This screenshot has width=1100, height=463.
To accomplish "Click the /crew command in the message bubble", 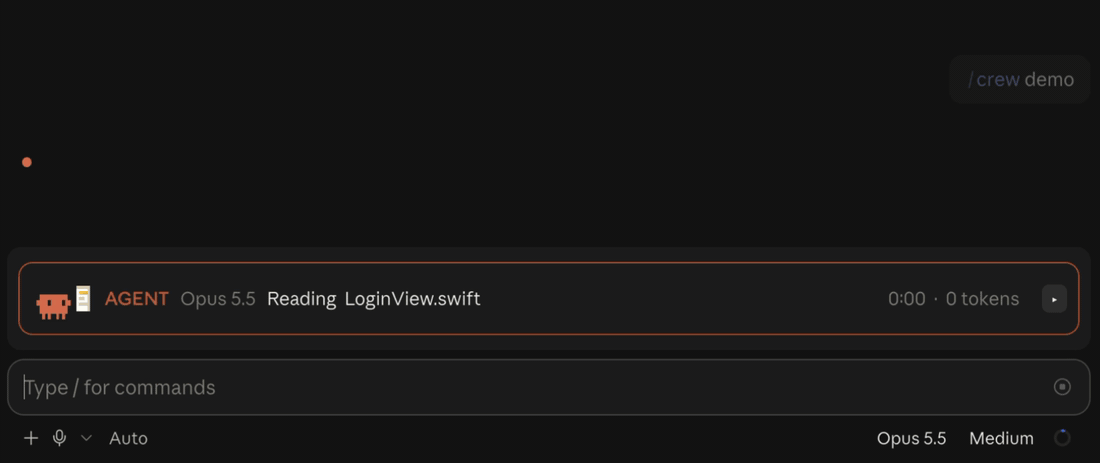I will tap(994, 79).
